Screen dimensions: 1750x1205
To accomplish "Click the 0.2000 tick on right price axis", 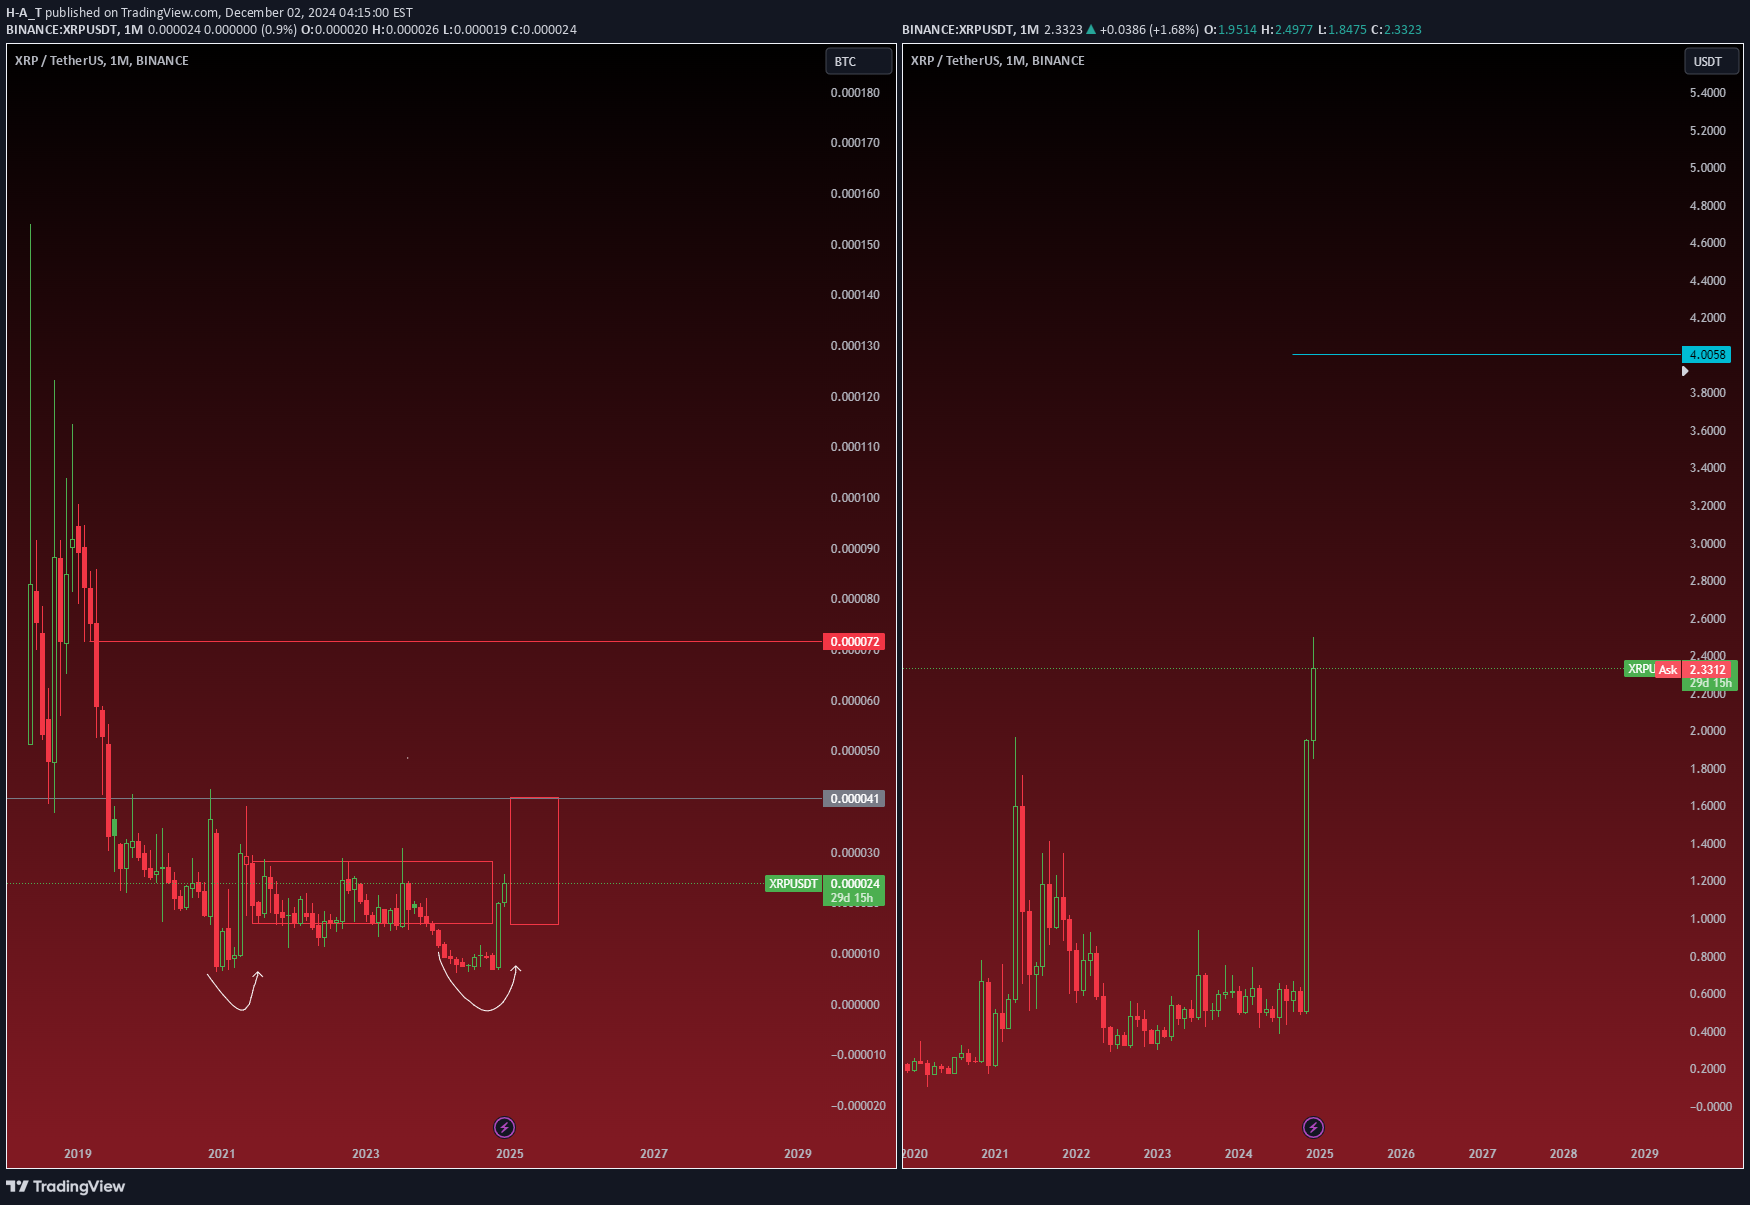I will click(1708, 1068).
